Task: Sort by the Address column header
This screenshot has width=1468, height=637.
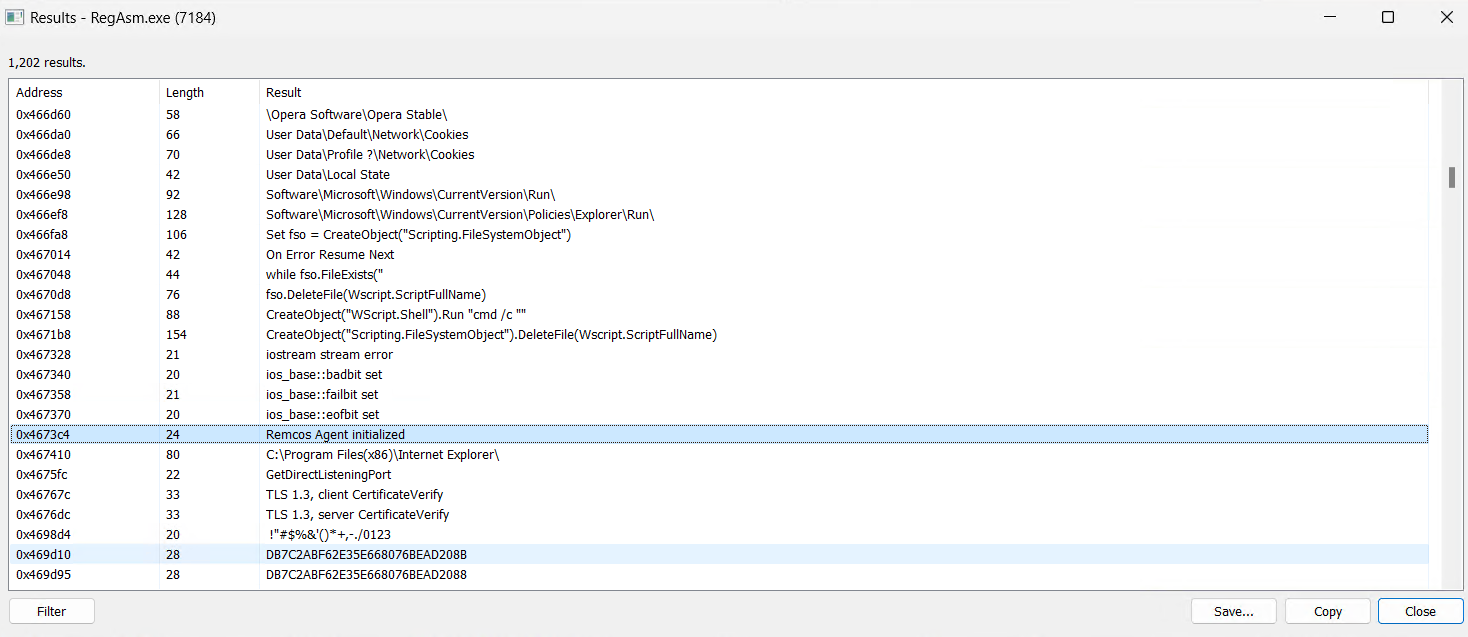Action: pos(40,93)
